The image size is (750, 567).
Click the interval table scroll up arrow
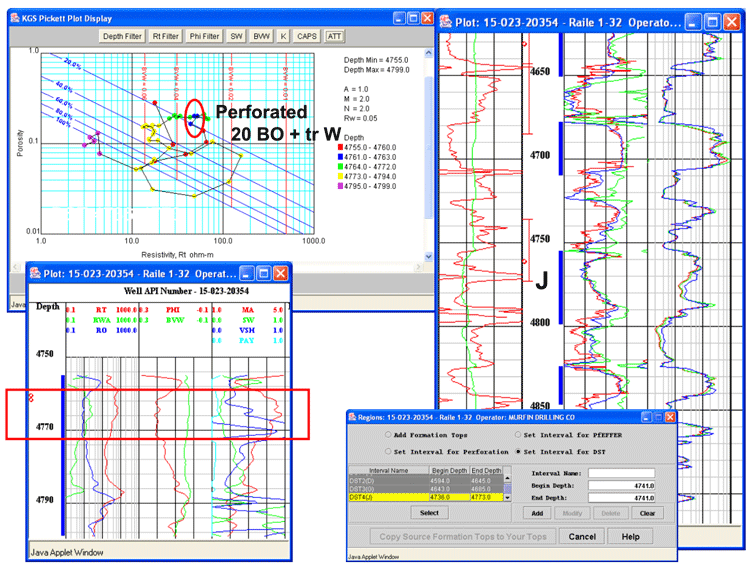[x=507, y=478]
